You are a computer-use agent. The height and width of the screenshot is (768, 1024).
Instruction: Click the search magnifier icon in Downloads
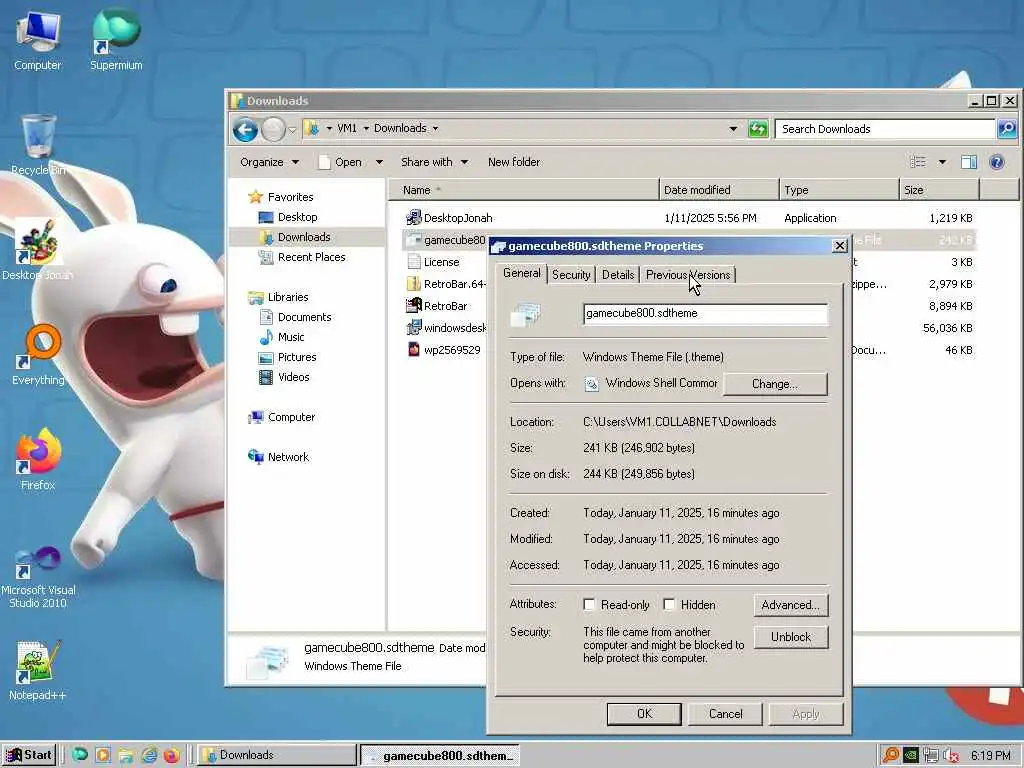[1007, 129]
